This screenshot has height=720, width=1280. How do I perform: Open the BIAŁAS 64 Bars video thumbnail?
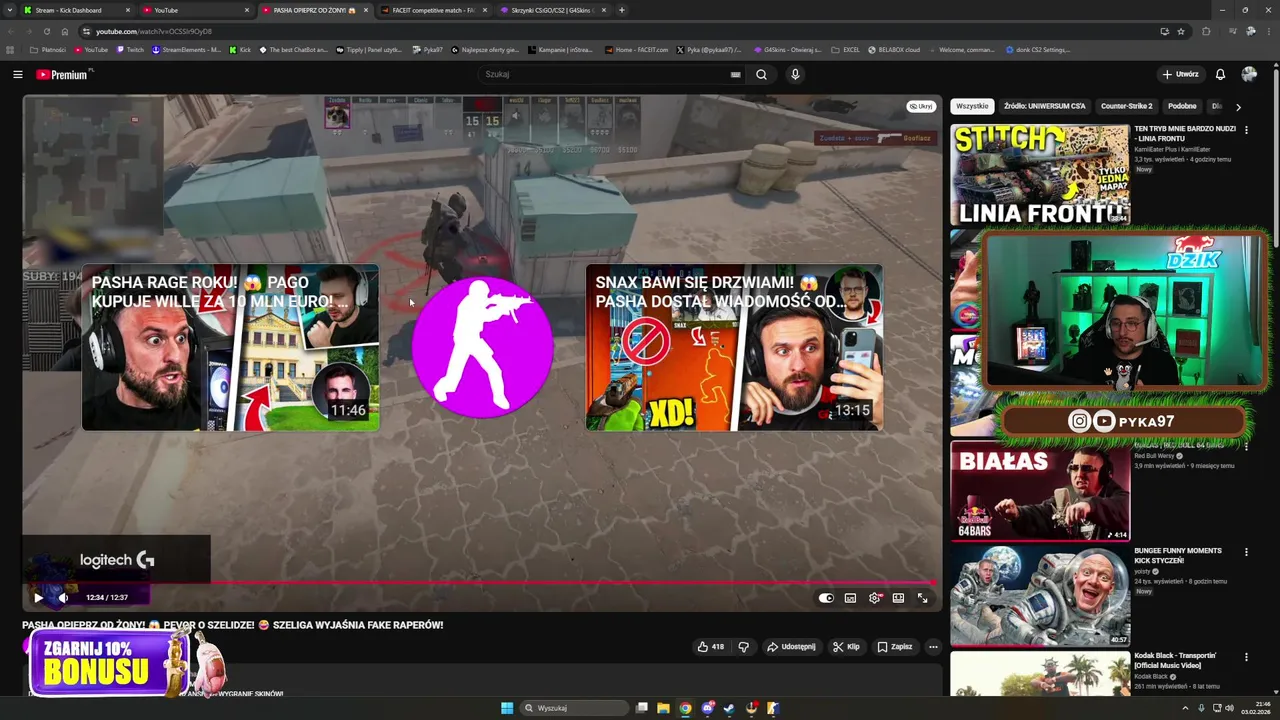1040,490
